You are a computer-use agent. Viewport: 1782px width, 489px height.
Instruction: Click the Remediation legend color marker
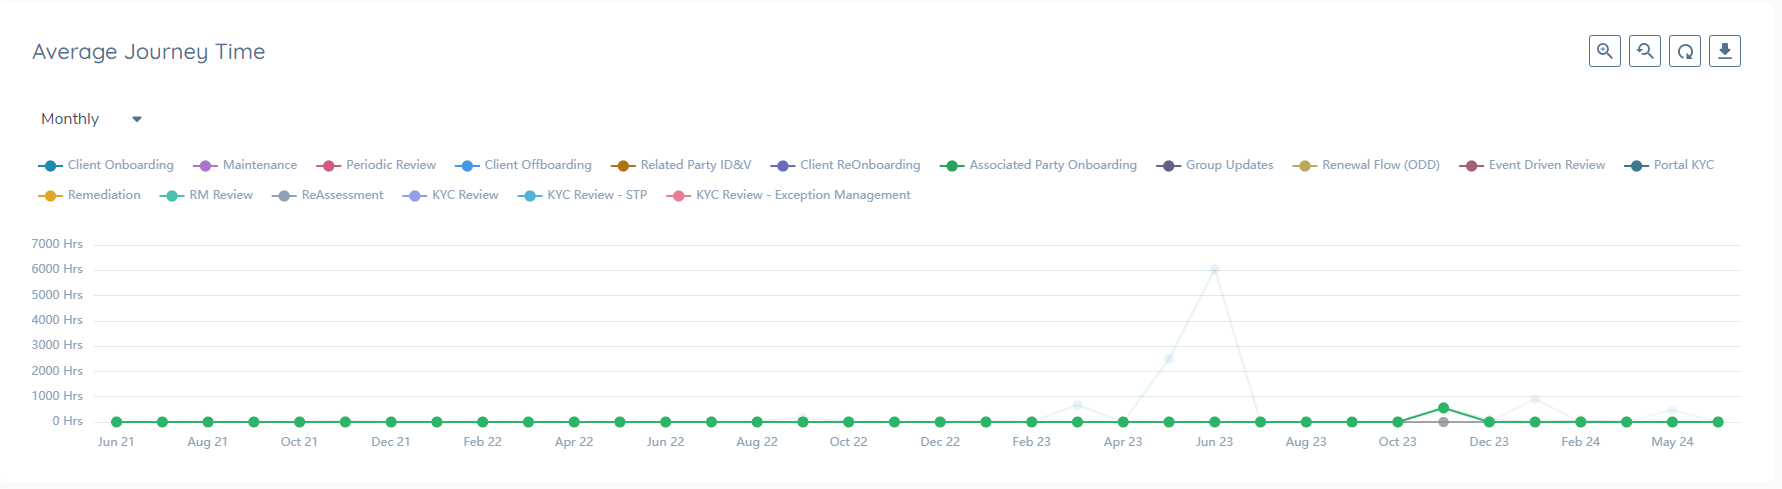click(51, 196)
